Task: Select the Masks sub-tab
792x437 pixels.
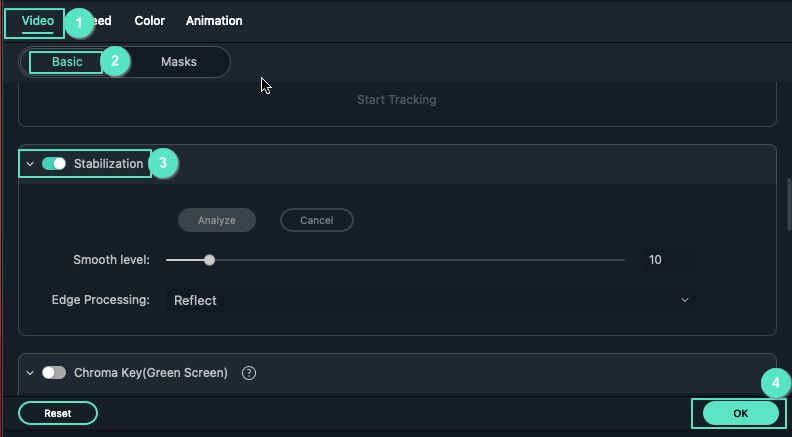Action: click(x=179, y=62)
